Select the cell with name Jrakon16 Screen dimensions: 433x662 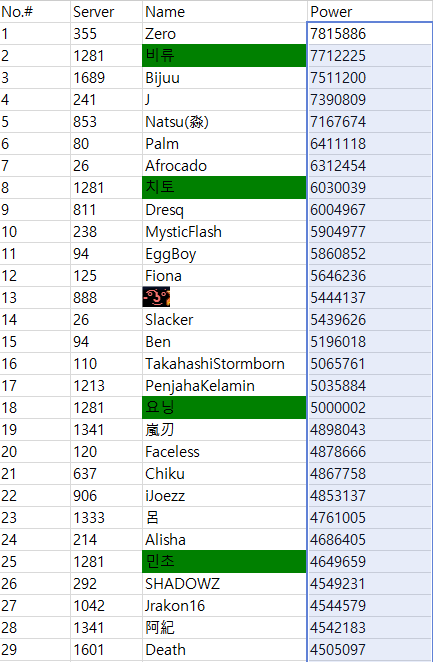(225, 605)
